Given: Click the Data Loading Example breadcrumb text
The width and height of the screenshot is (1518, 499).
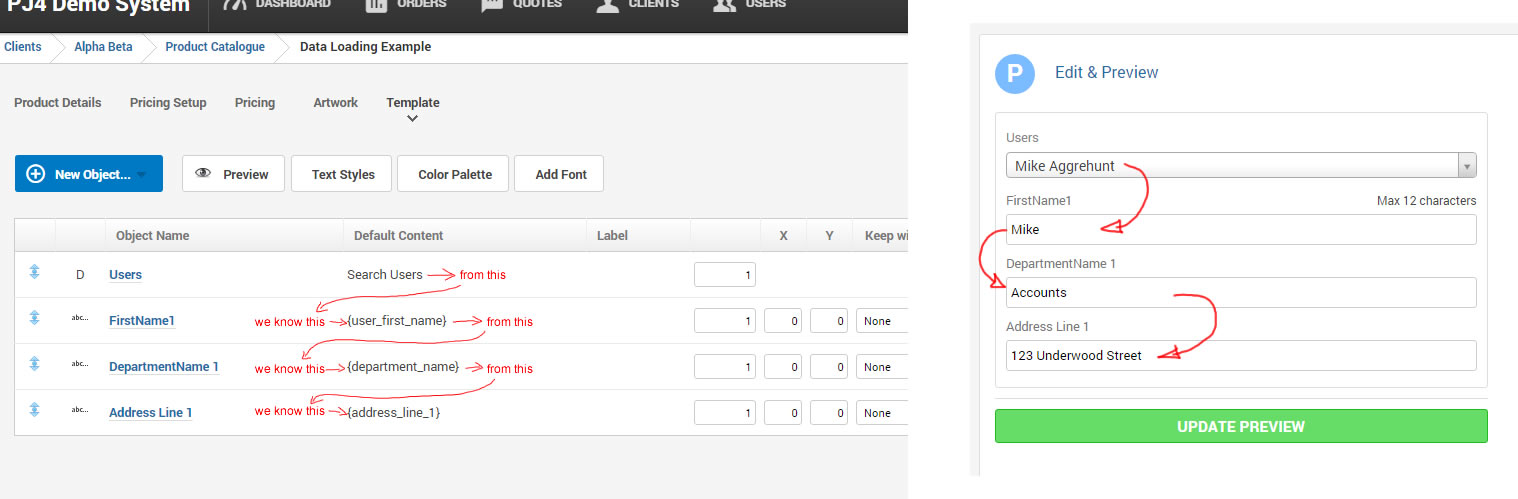Looking at the screenshot, I should tap(366, 47).
